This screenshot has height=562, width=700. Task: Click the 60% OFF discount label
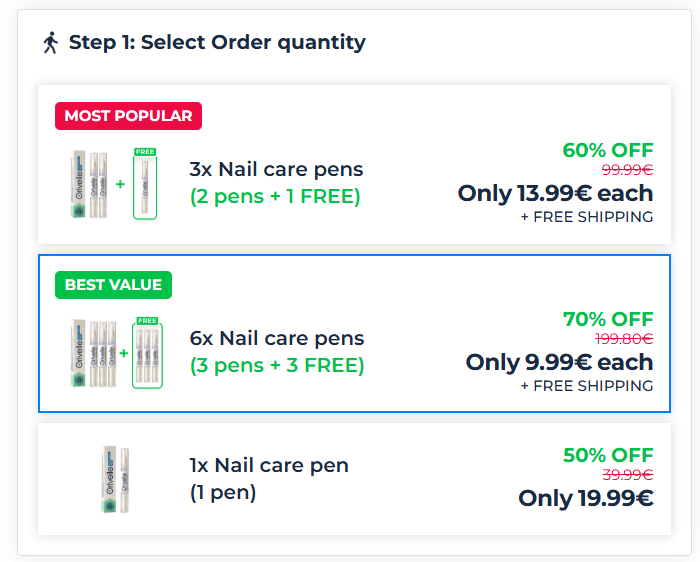(607, 150)
